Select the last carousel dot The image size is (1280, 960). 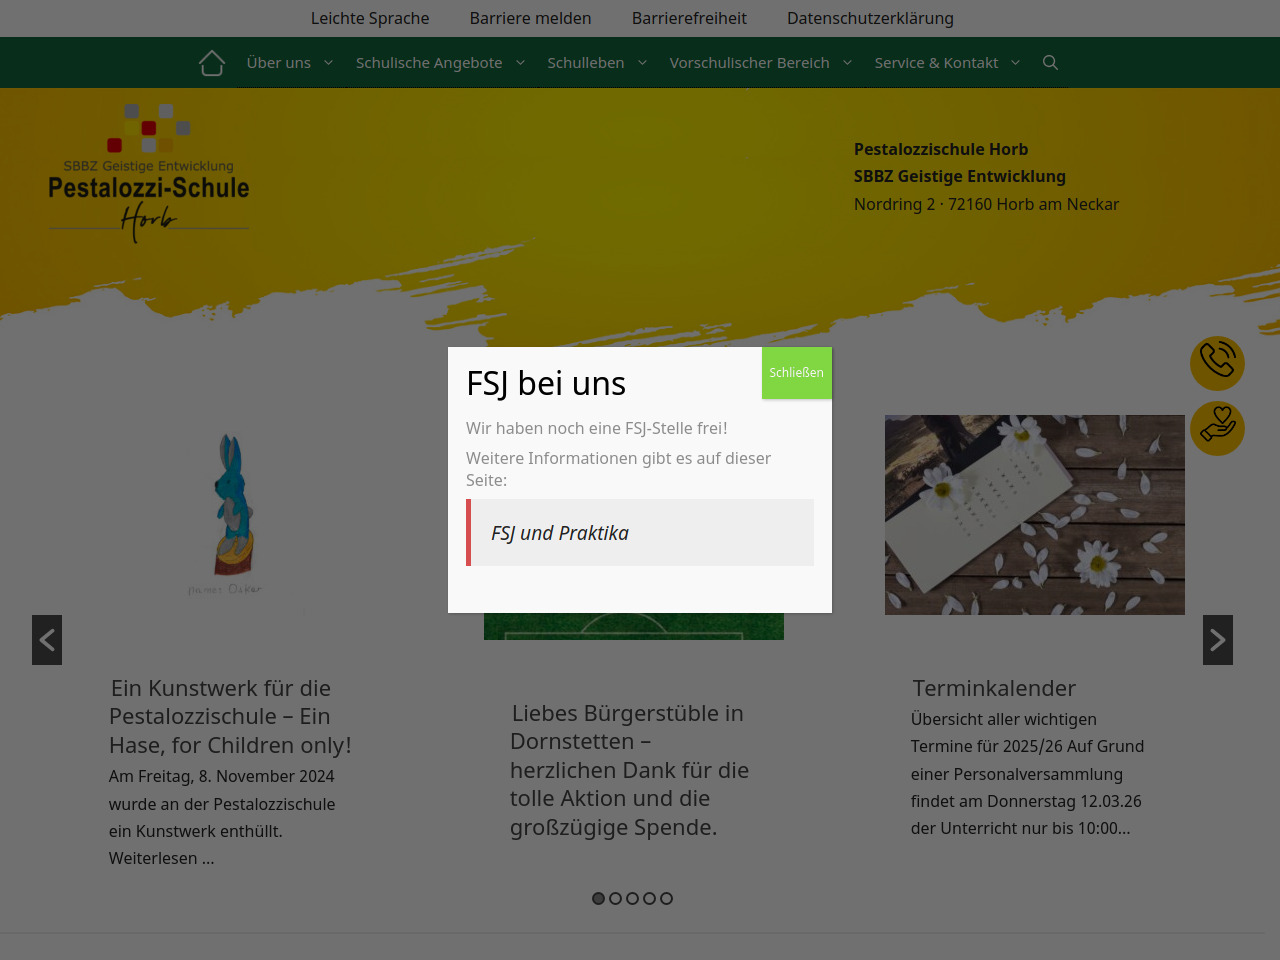click(666, 898)
